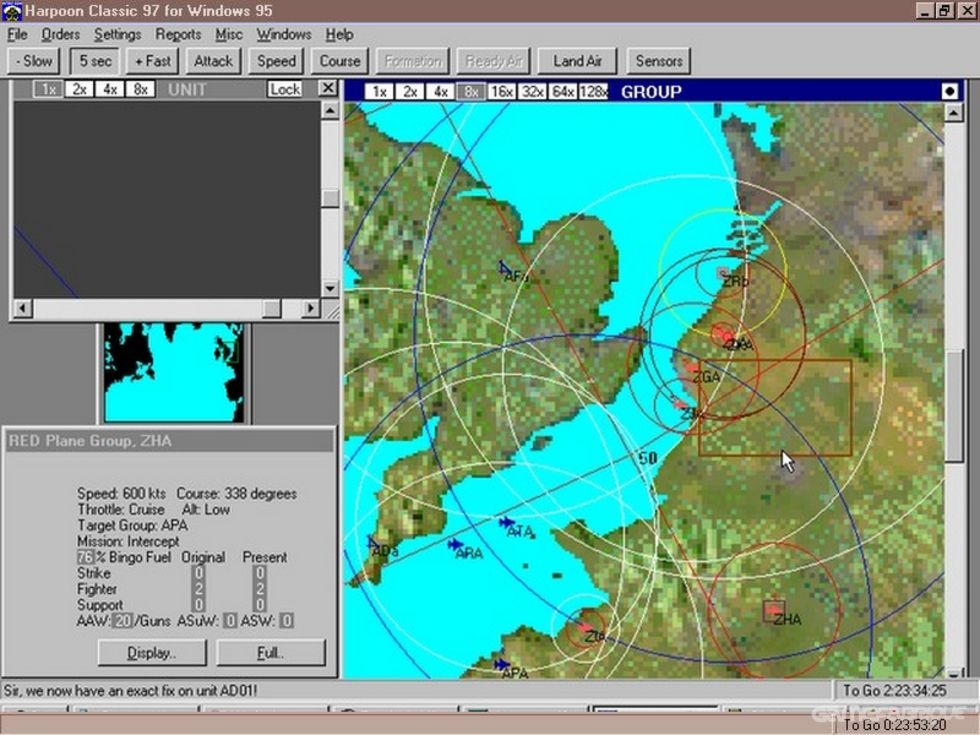Screen dimensions: 980x735
Task: Select the blue aircraft group APA
Action: pyautogui.click(x=501, y=664)
